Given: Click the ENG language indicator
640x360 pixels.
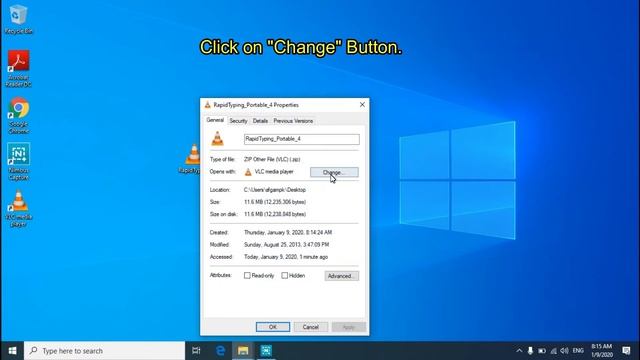Looking at the screenshot, I should (x=578, y=351).
